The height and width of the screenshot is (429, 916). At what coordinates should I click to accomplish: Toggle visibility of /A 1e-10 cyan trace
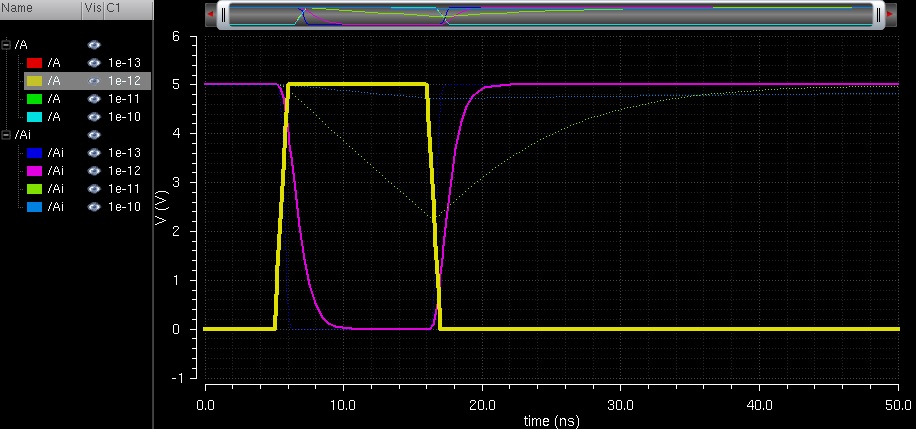pos(94,117)
